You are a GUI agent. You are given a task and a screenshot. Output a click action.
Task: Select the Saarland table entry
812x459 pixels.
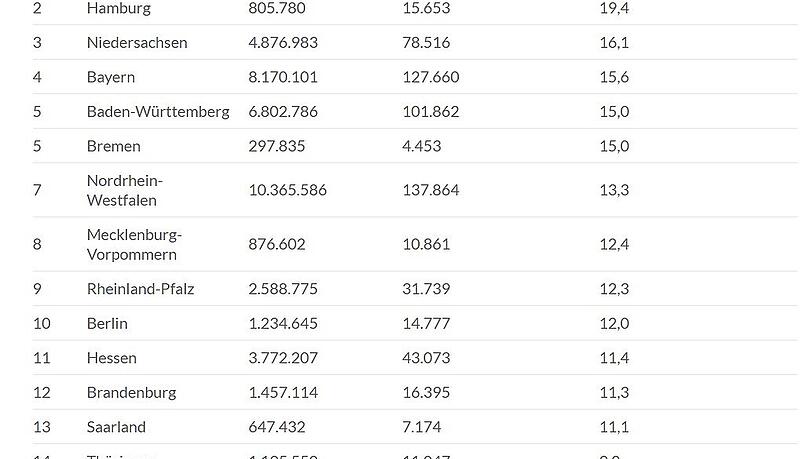point(116,427)
